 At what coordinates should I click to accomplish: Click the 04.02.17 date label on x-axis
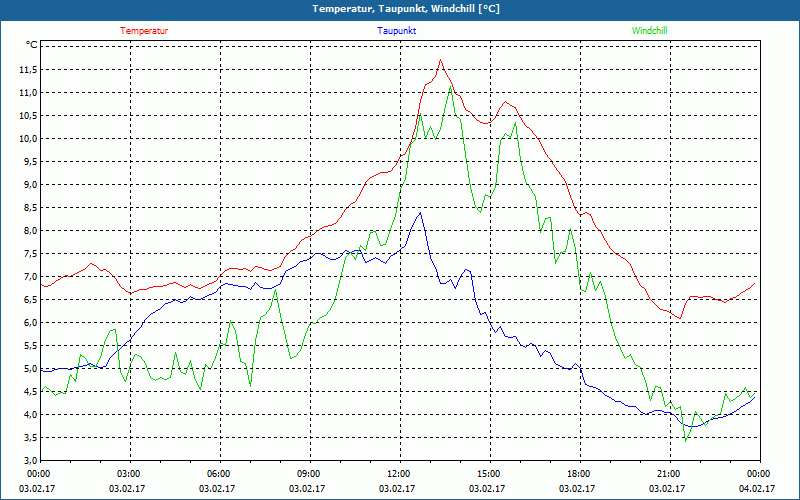757,488
